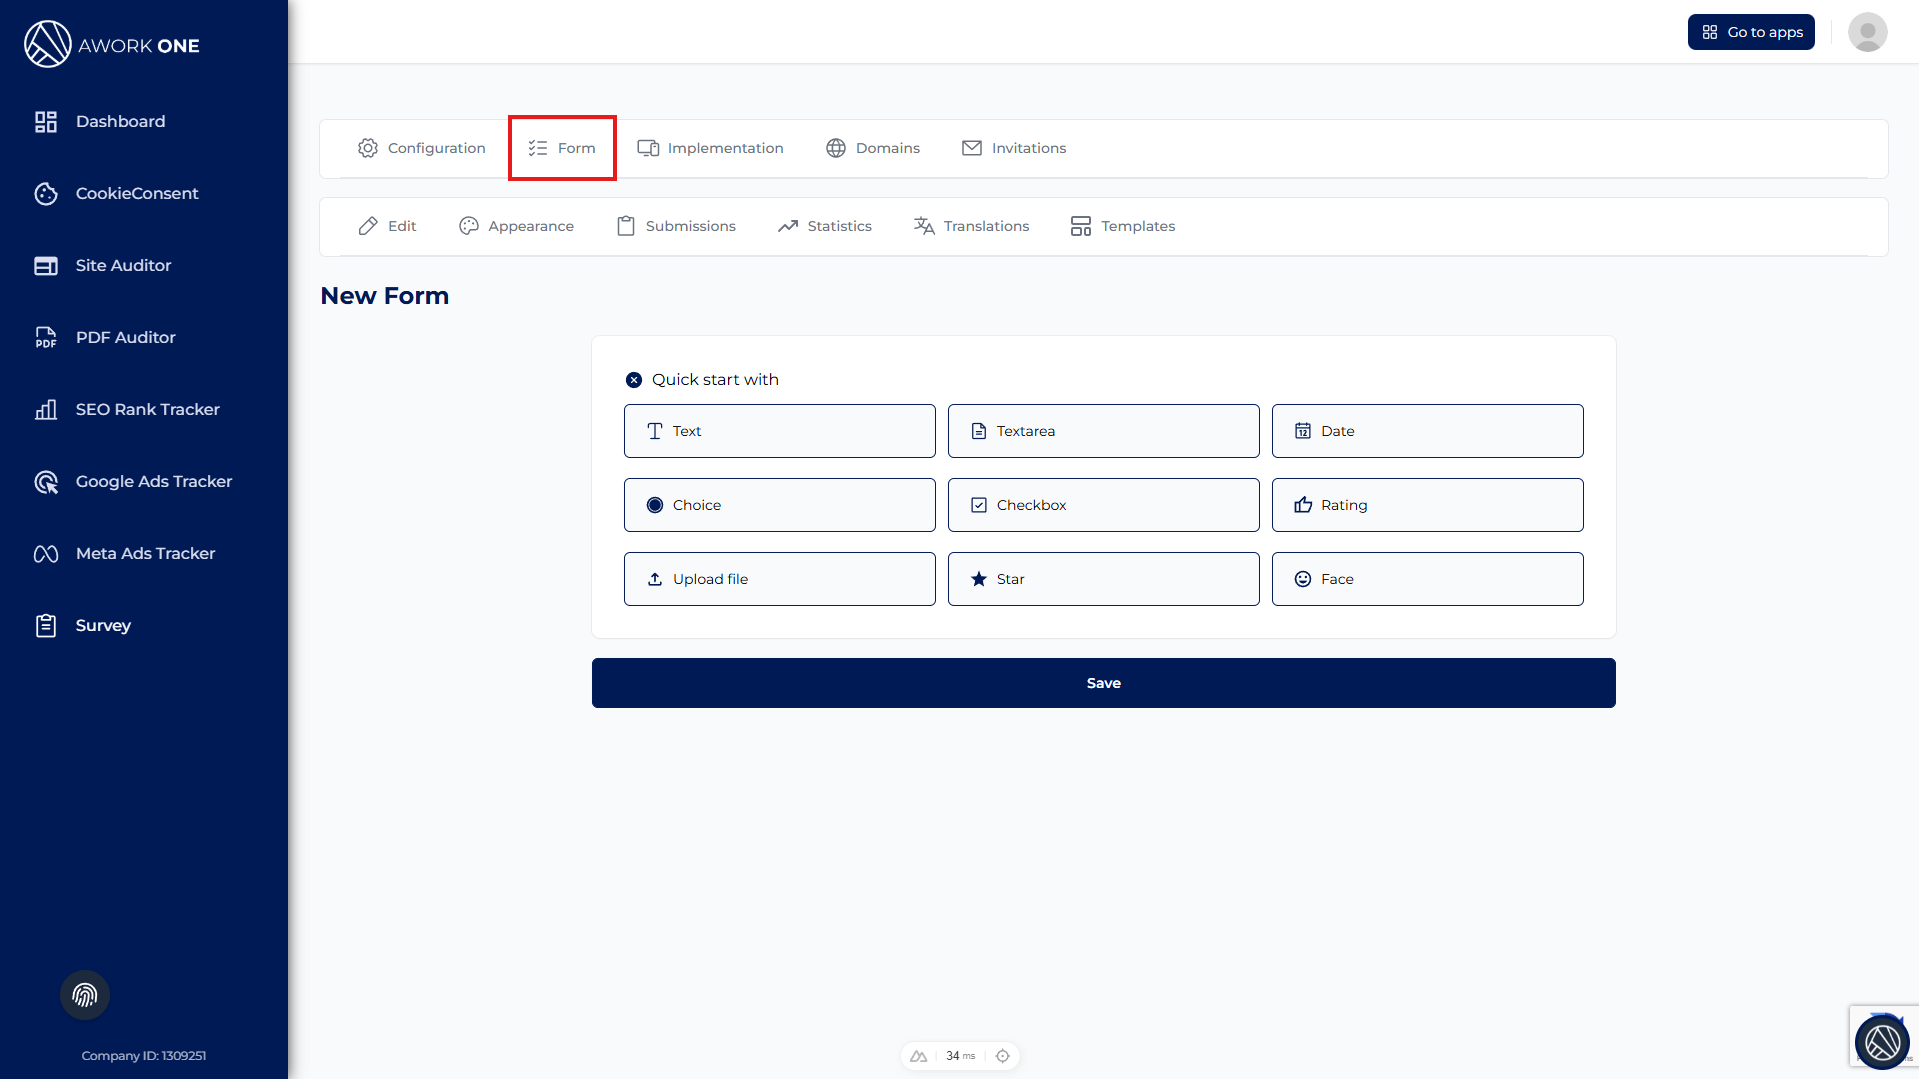
Task: Open Google Ads Tracker in sidebar
Action: click(x=153, y=481)
